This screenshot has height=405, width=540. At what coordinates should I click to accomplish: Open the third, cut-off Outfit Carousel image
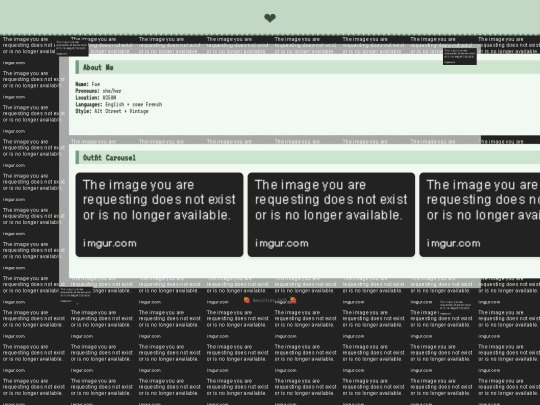pyautogui.click(x=480, y=215)
